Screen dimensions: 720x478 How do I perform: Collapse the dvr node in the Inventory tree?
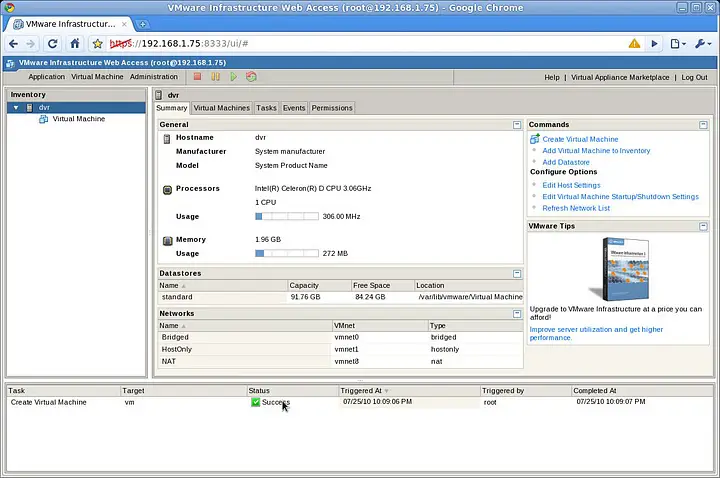(x=16, y=107)
